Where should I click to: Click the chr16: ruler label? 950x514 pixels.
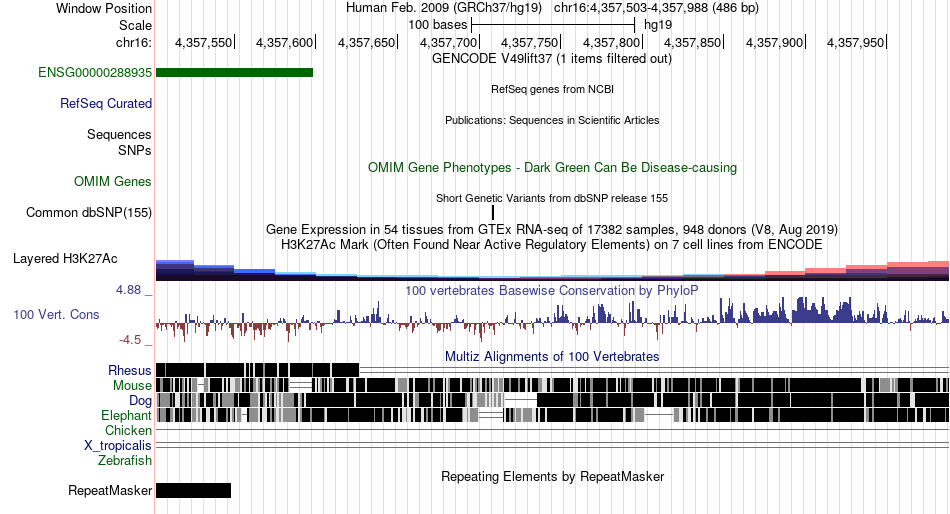tap(134, 42)
